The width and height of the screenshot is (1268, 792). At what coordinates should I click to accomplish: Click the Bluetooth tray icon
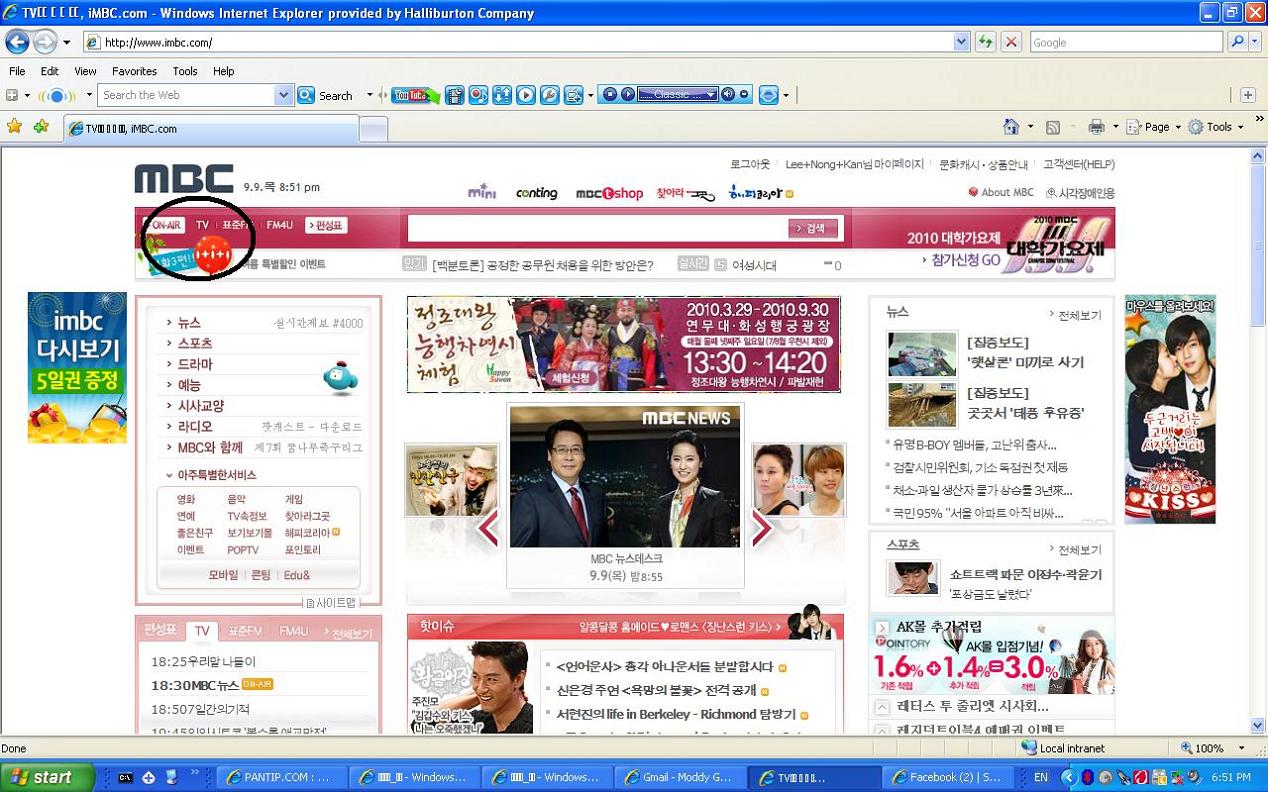[x=1087, y=777]
